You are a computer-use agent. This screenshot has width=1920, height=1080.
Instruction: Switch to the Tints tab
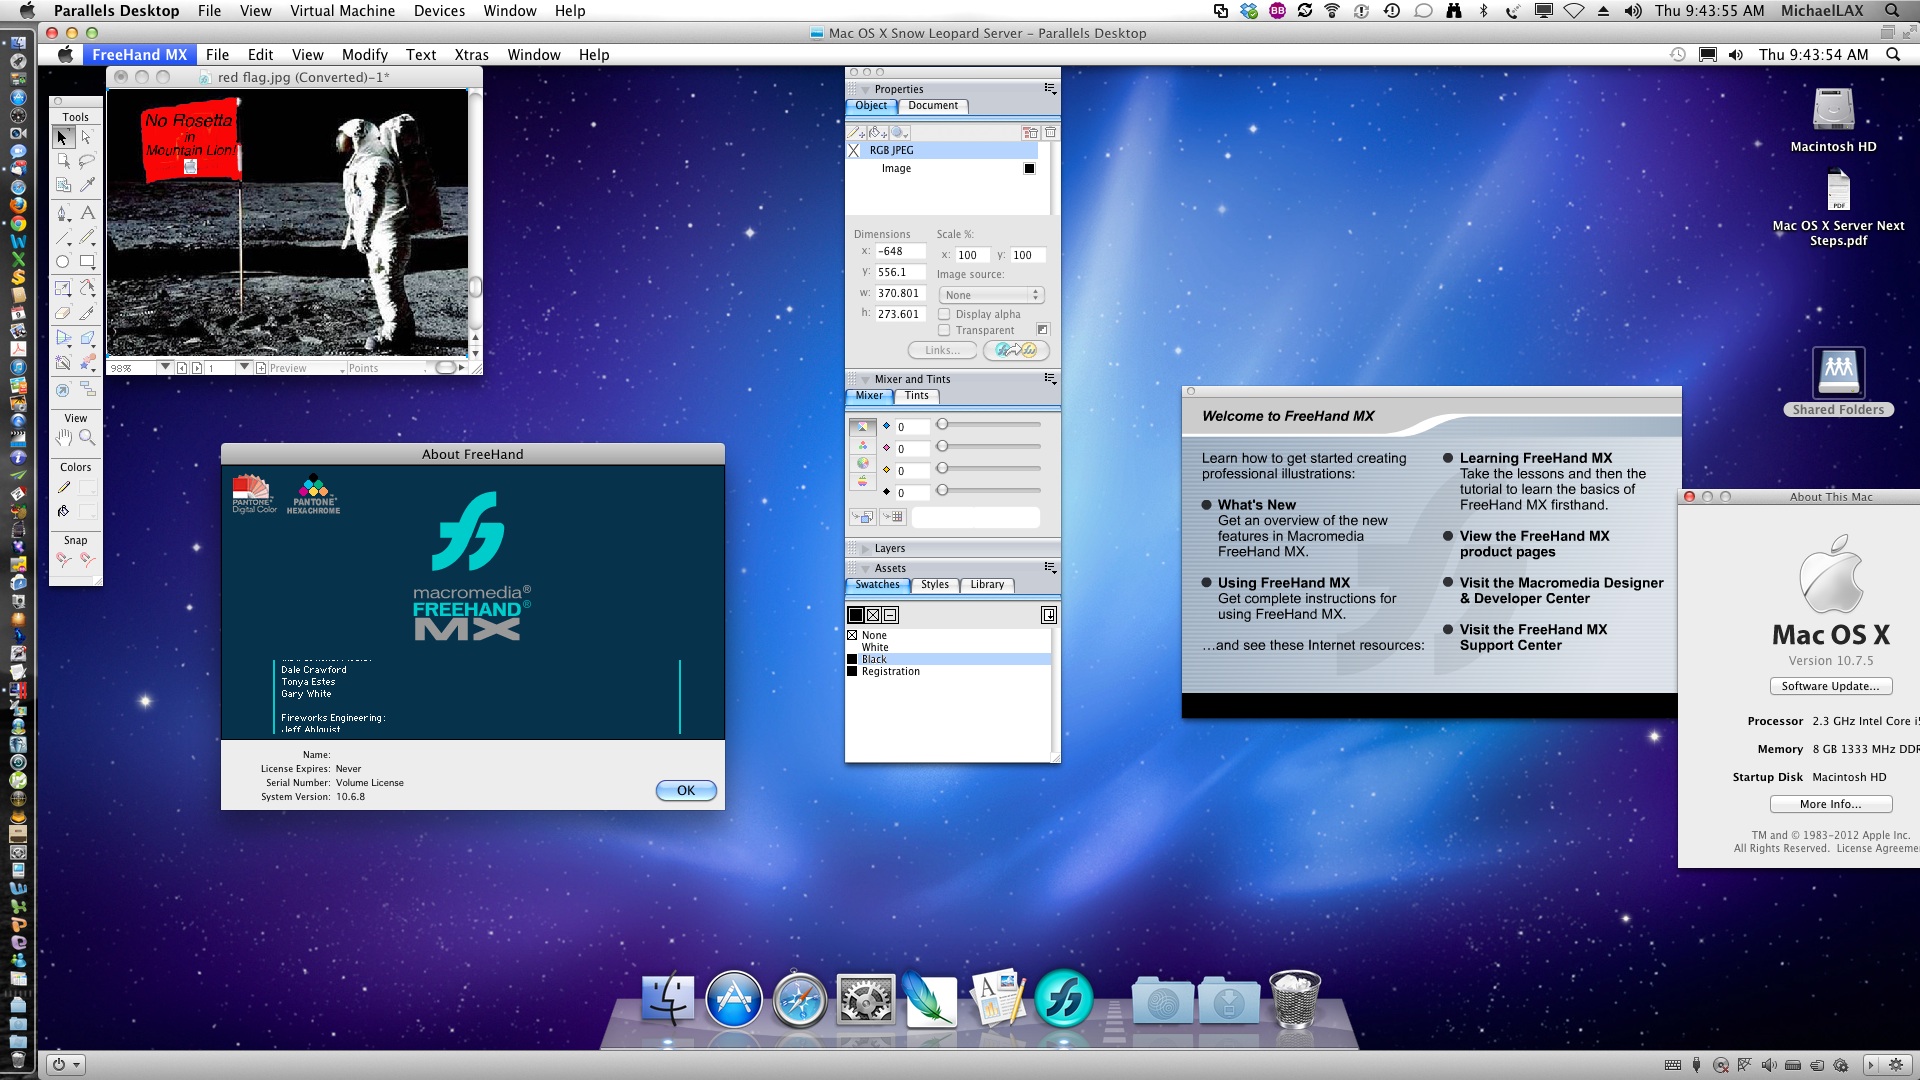coord(917,396)
